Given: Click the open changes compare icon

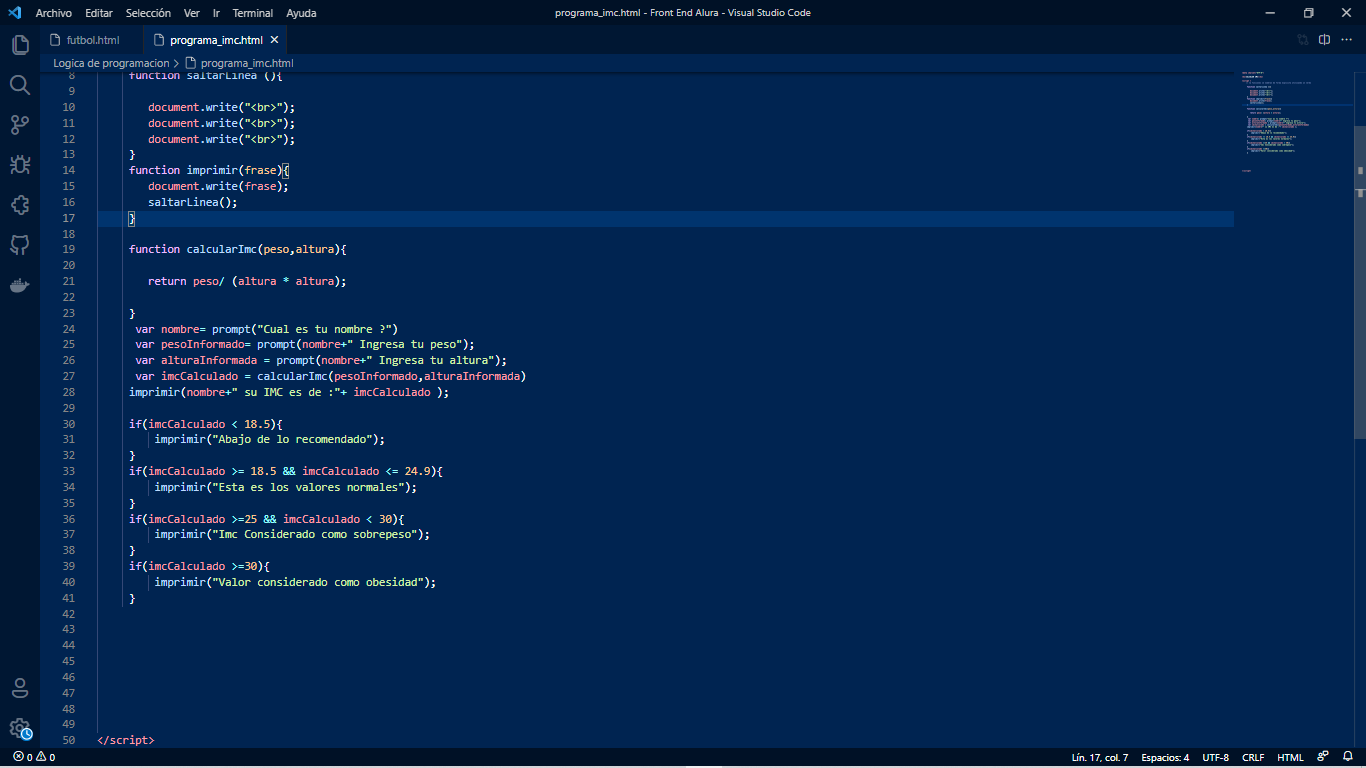Looking at the screenshot, I should pos(1302,40).
